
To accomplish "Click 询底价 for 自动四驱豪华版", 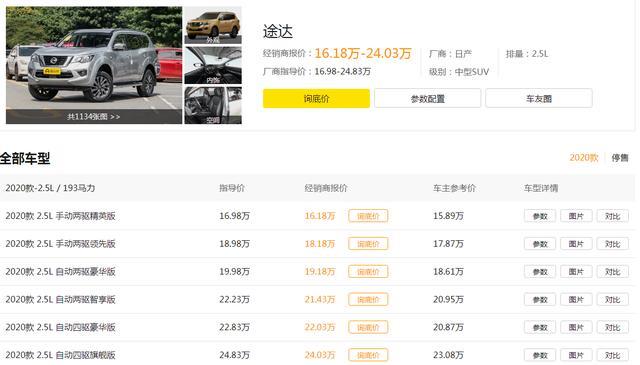I will tap(368, 327).
